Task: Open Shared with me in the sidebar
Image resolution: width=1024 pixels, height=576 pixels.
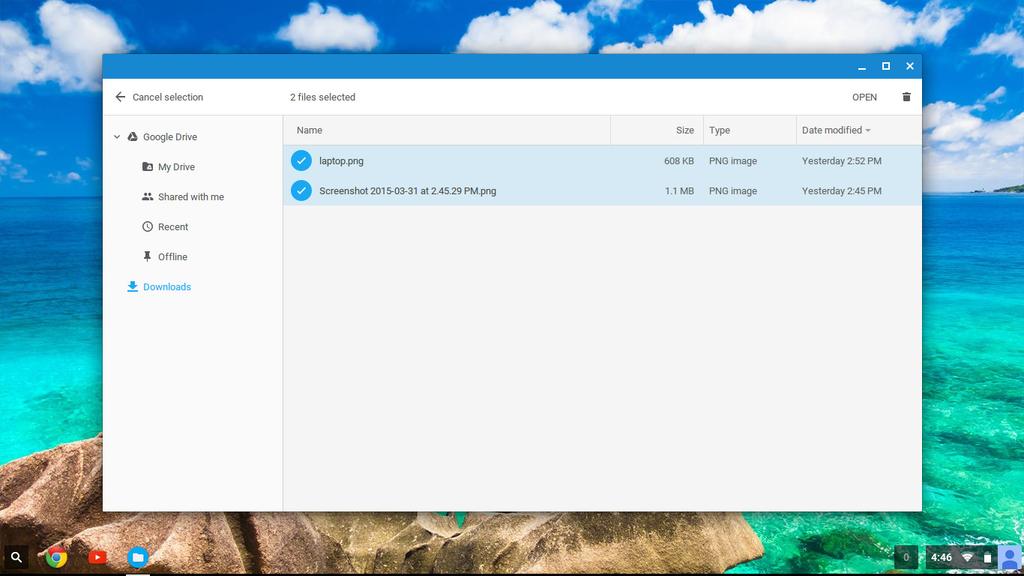Action: click(x=191, y=197)
